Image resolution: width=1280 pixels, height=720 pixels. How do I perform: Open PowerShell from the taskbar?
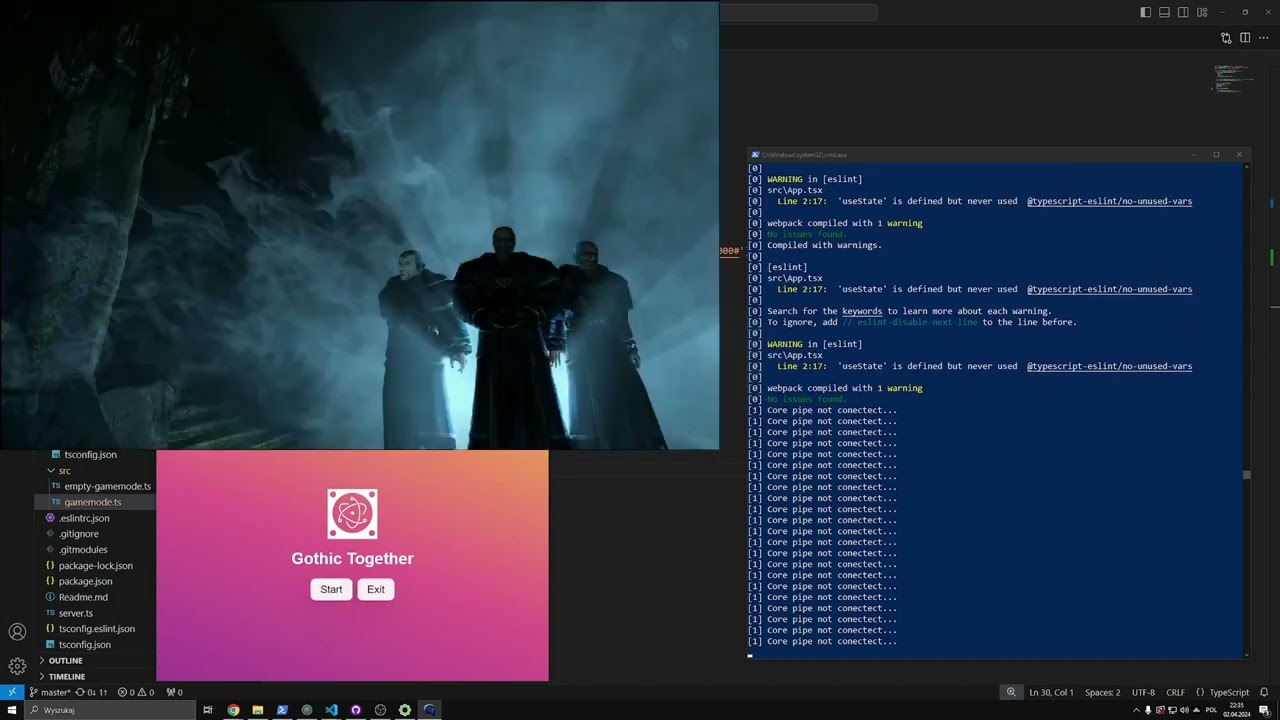pyautogui.click(x=282, y=710)
